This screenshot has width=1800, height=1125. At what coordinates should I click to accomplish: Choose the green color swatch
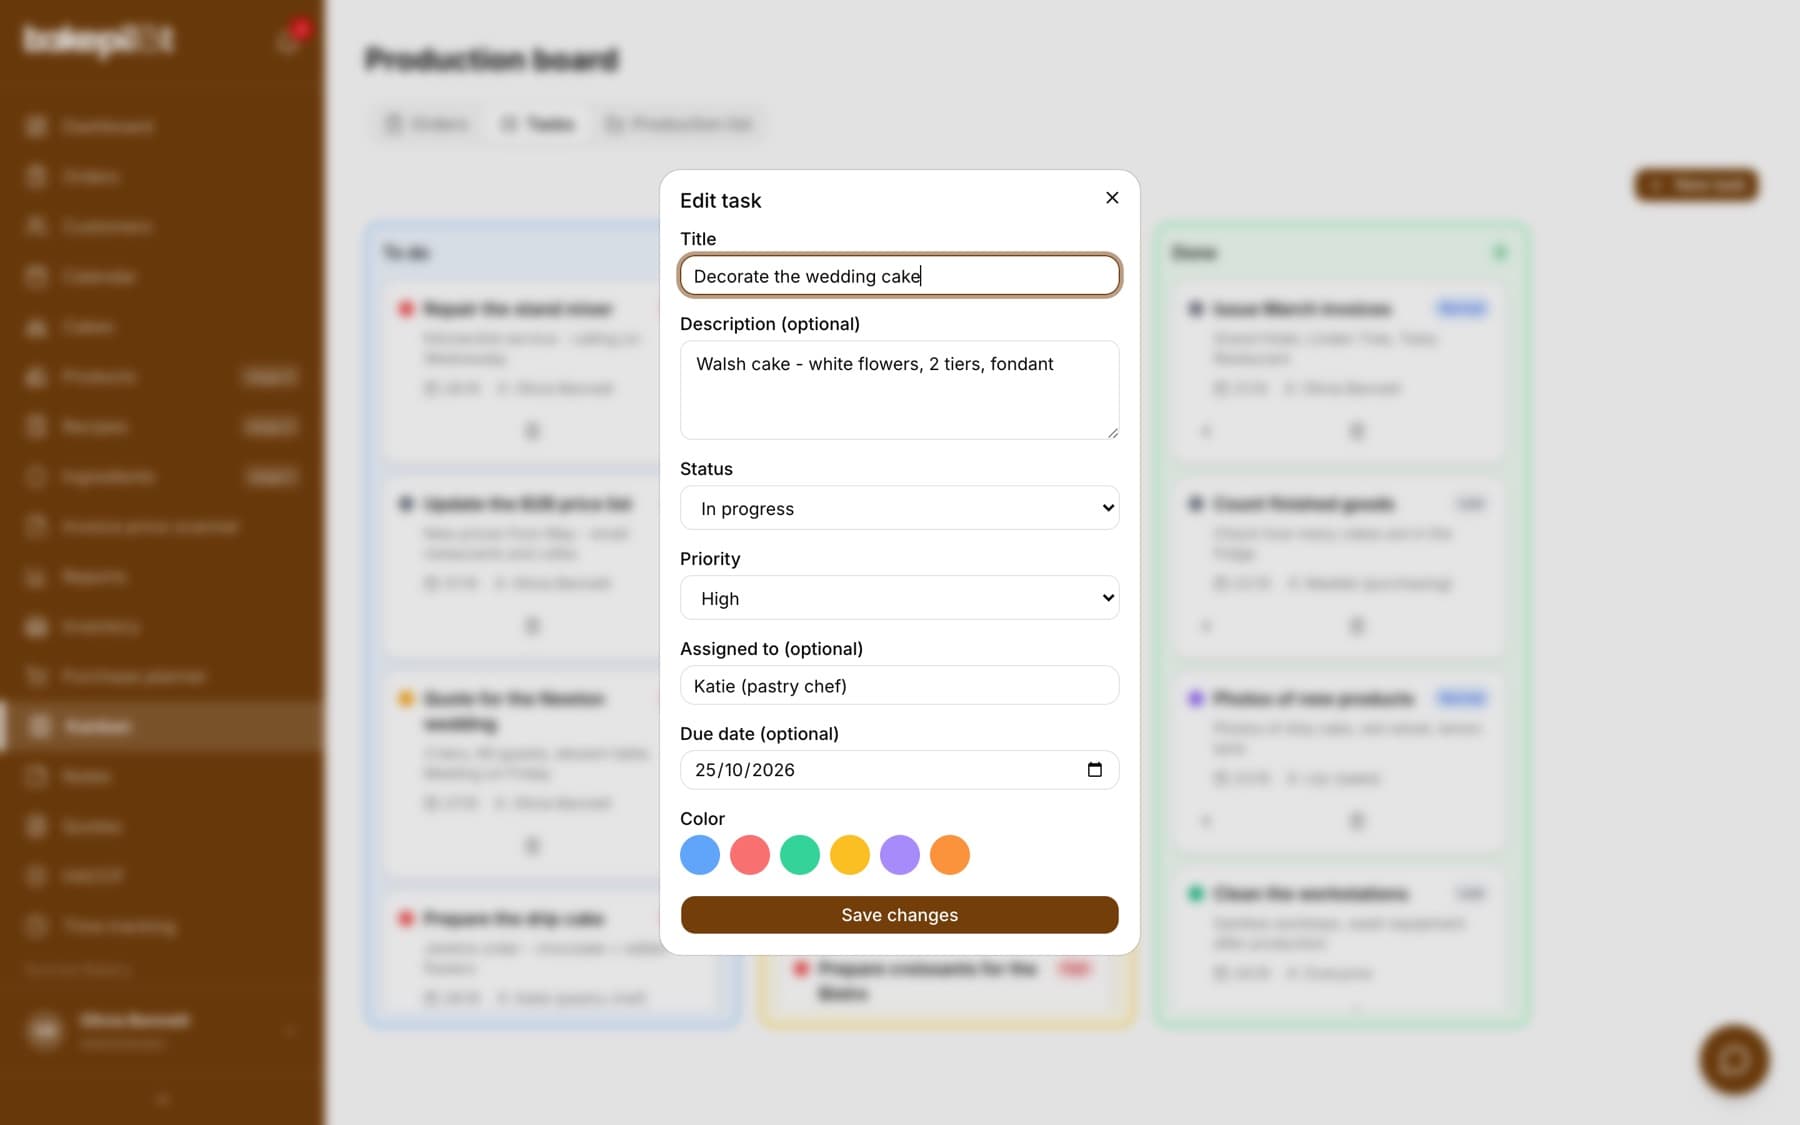[800, 855]
